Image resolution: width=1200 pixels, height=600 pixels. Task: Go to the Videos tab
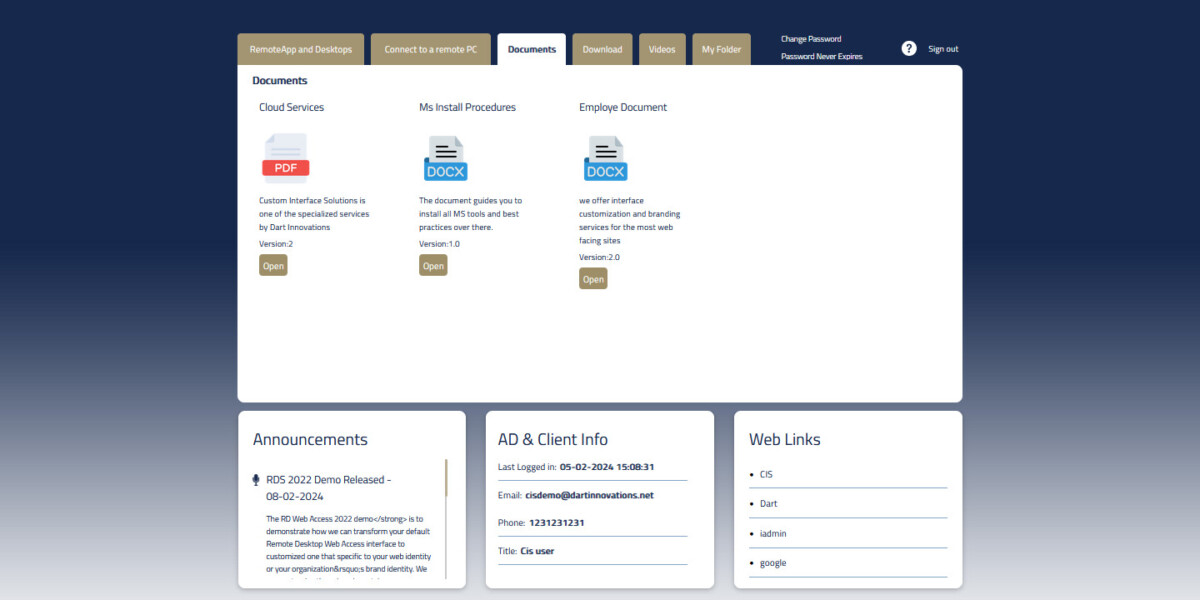tap(662, 50)
